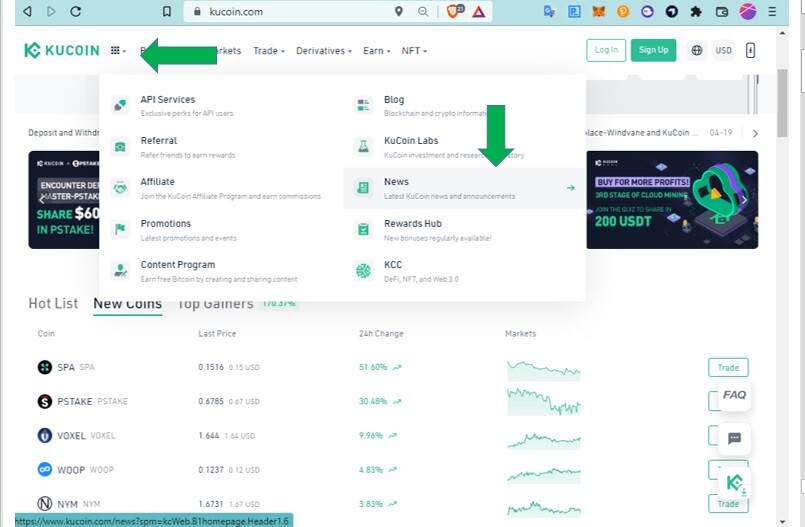805x527 pixels.
Task: Open the cloud mining 200 USDT banner
Action: (672, 200)
